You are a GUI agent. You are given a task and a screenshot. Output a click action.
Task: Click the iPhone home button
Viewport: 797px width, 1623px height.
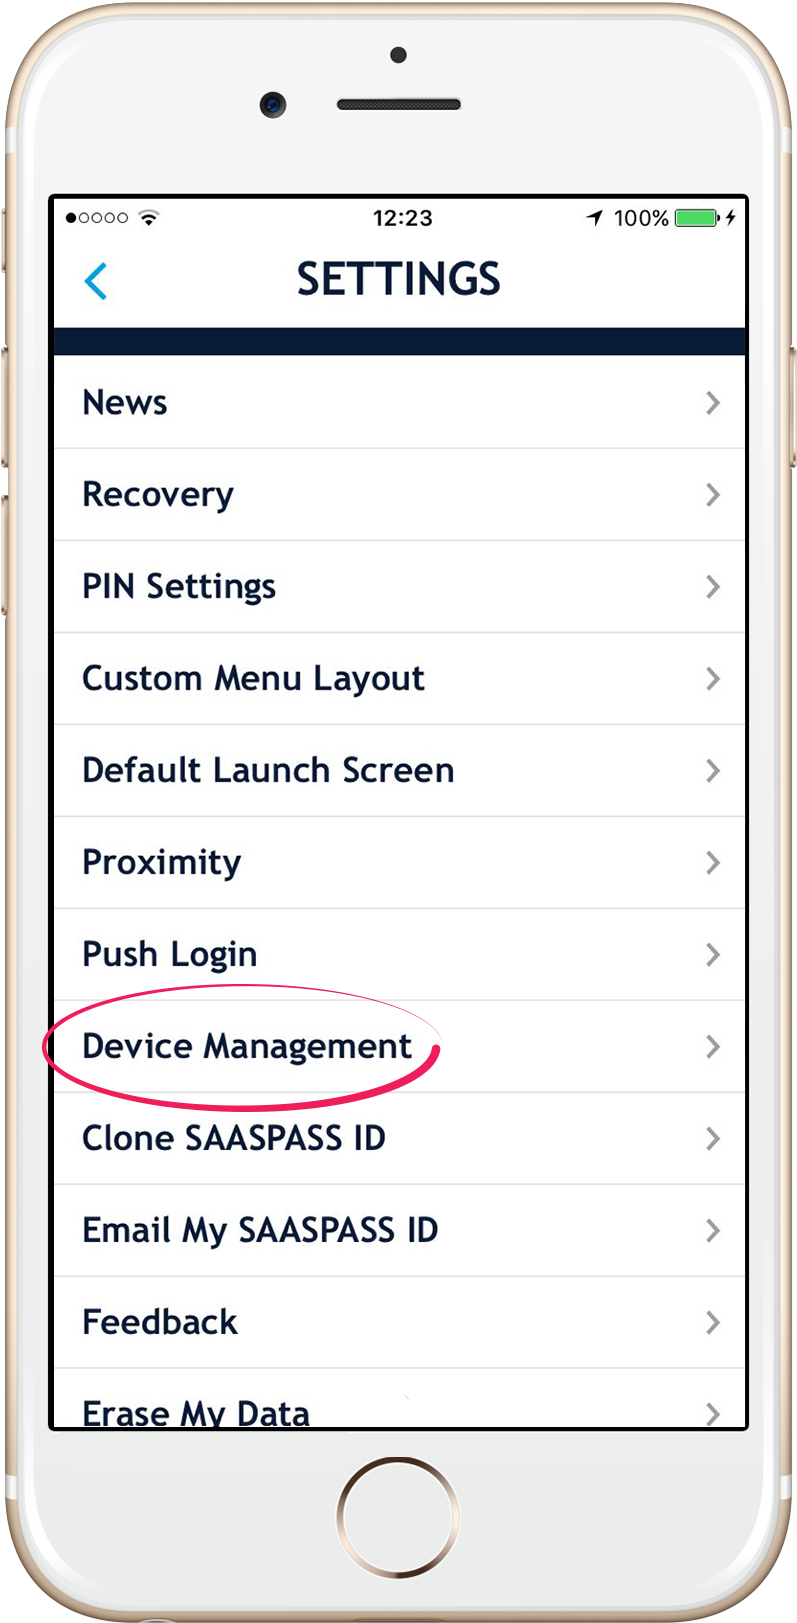coord(398,1515)
